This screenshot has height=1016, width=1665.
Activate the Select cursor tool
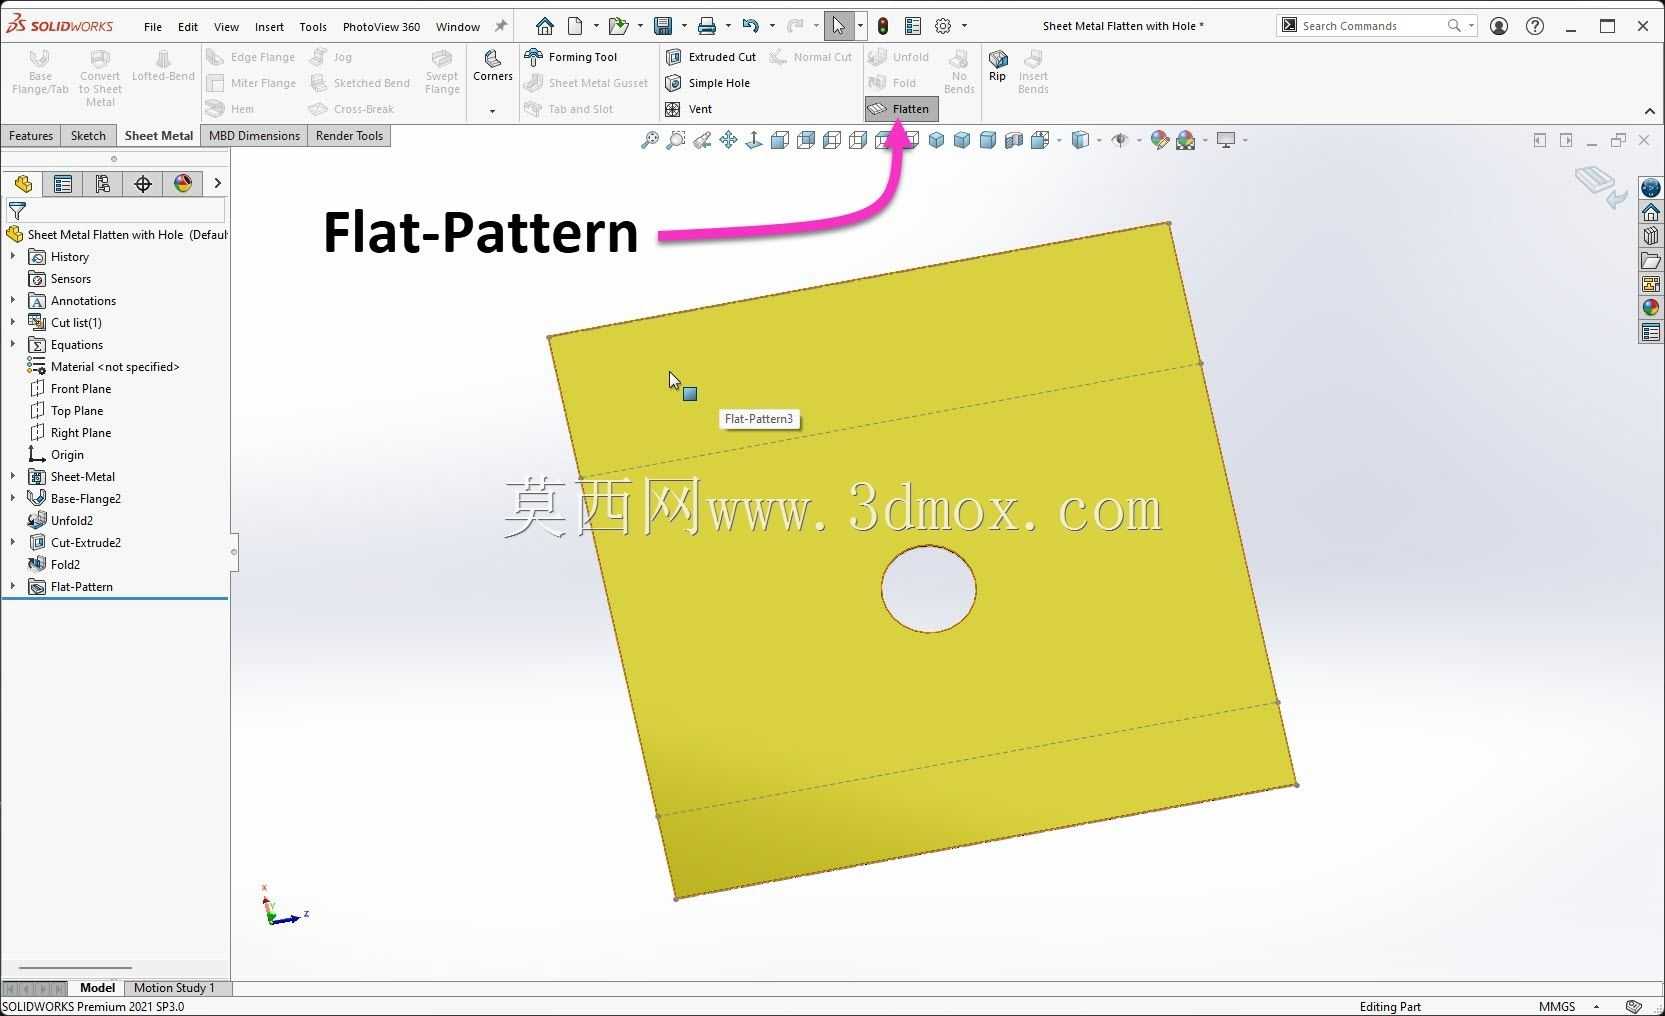[839, 26]
